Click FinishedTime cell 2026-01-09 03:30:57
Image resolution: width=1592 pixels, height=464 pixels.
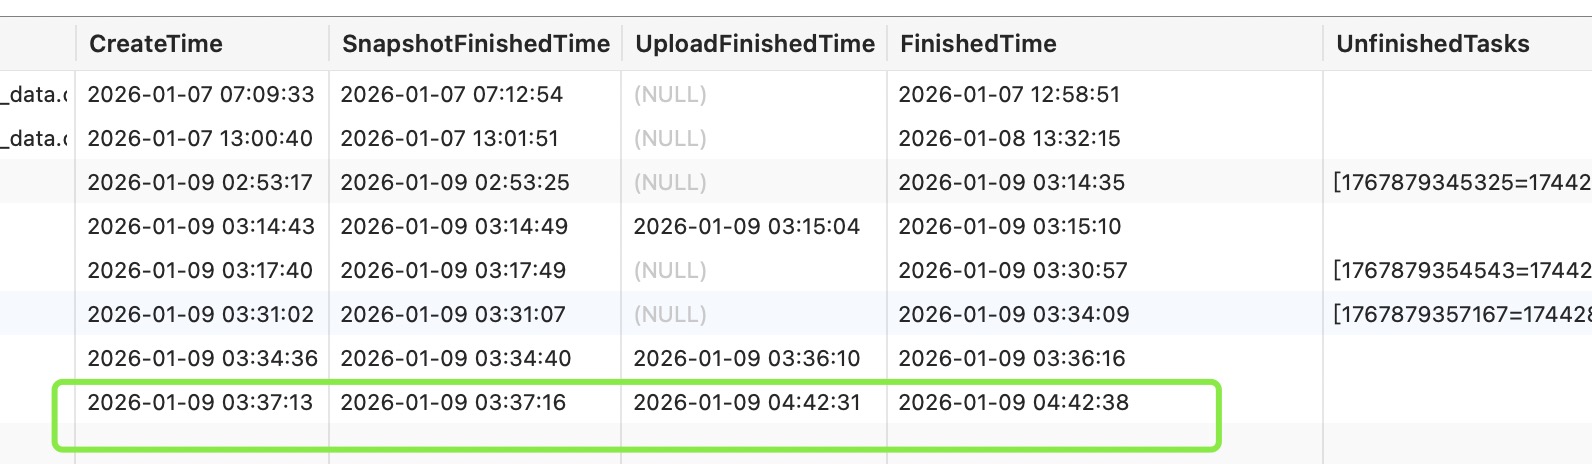(x=1013, y=271)
